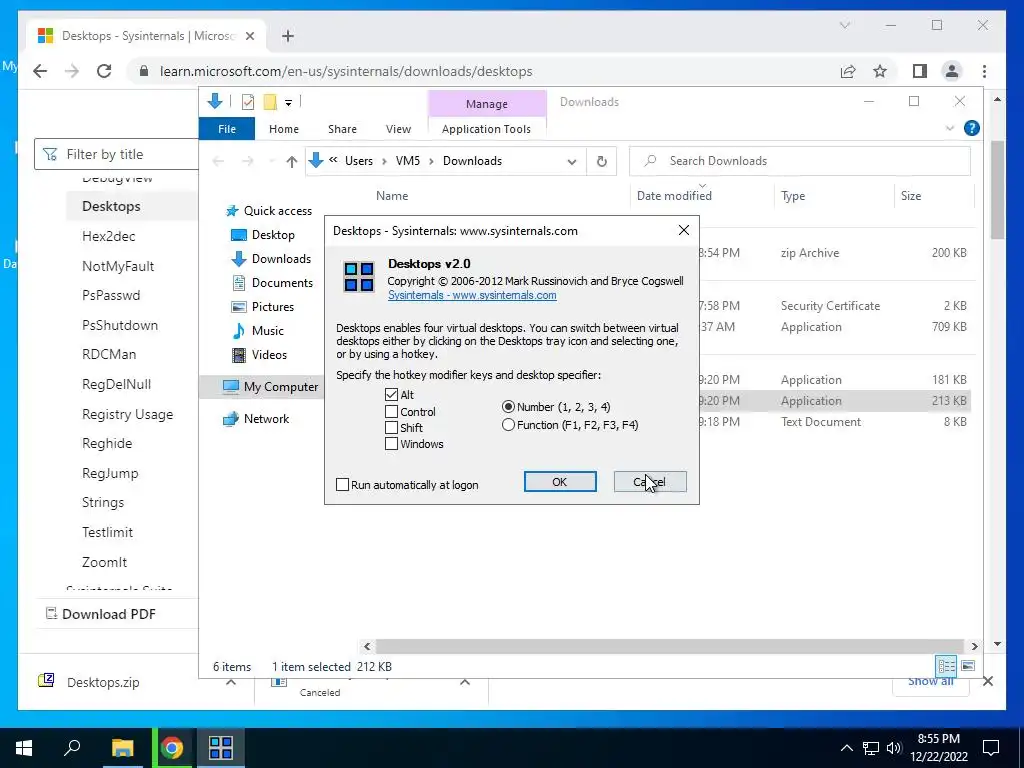This screenshot has height=768, width=1024.
Task: Open Desktops.zip download options chevron
Action: tap(231, 682)
